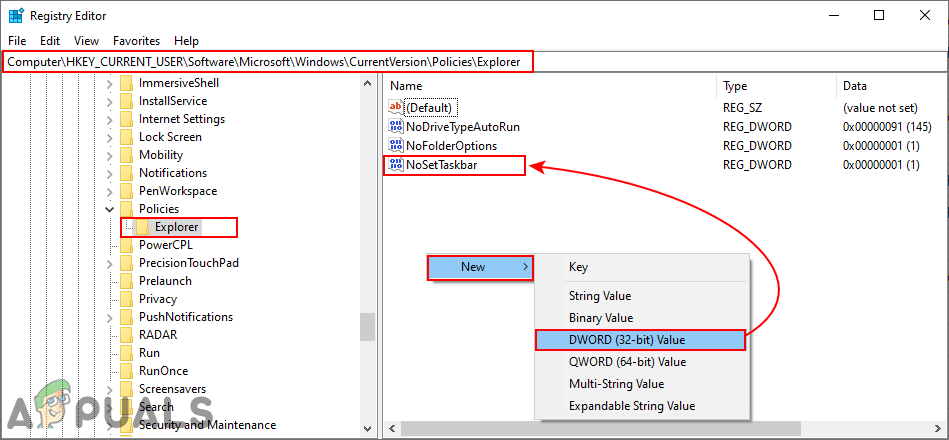949x440 pixels.
Task: Click the Explorer key folder icon
Action: click(142, 227)
